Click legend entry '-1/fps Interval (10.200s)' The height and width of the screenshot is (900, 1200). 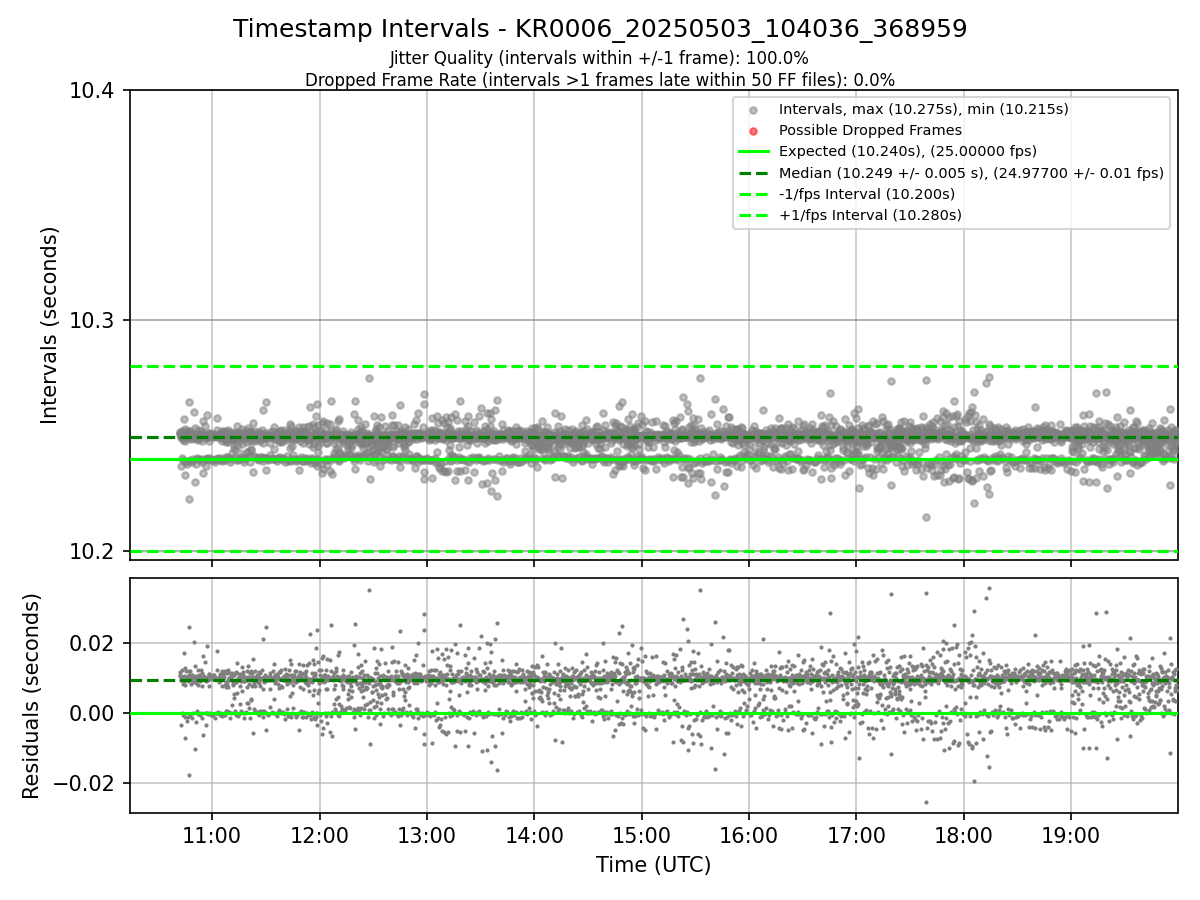coord(867,194)
